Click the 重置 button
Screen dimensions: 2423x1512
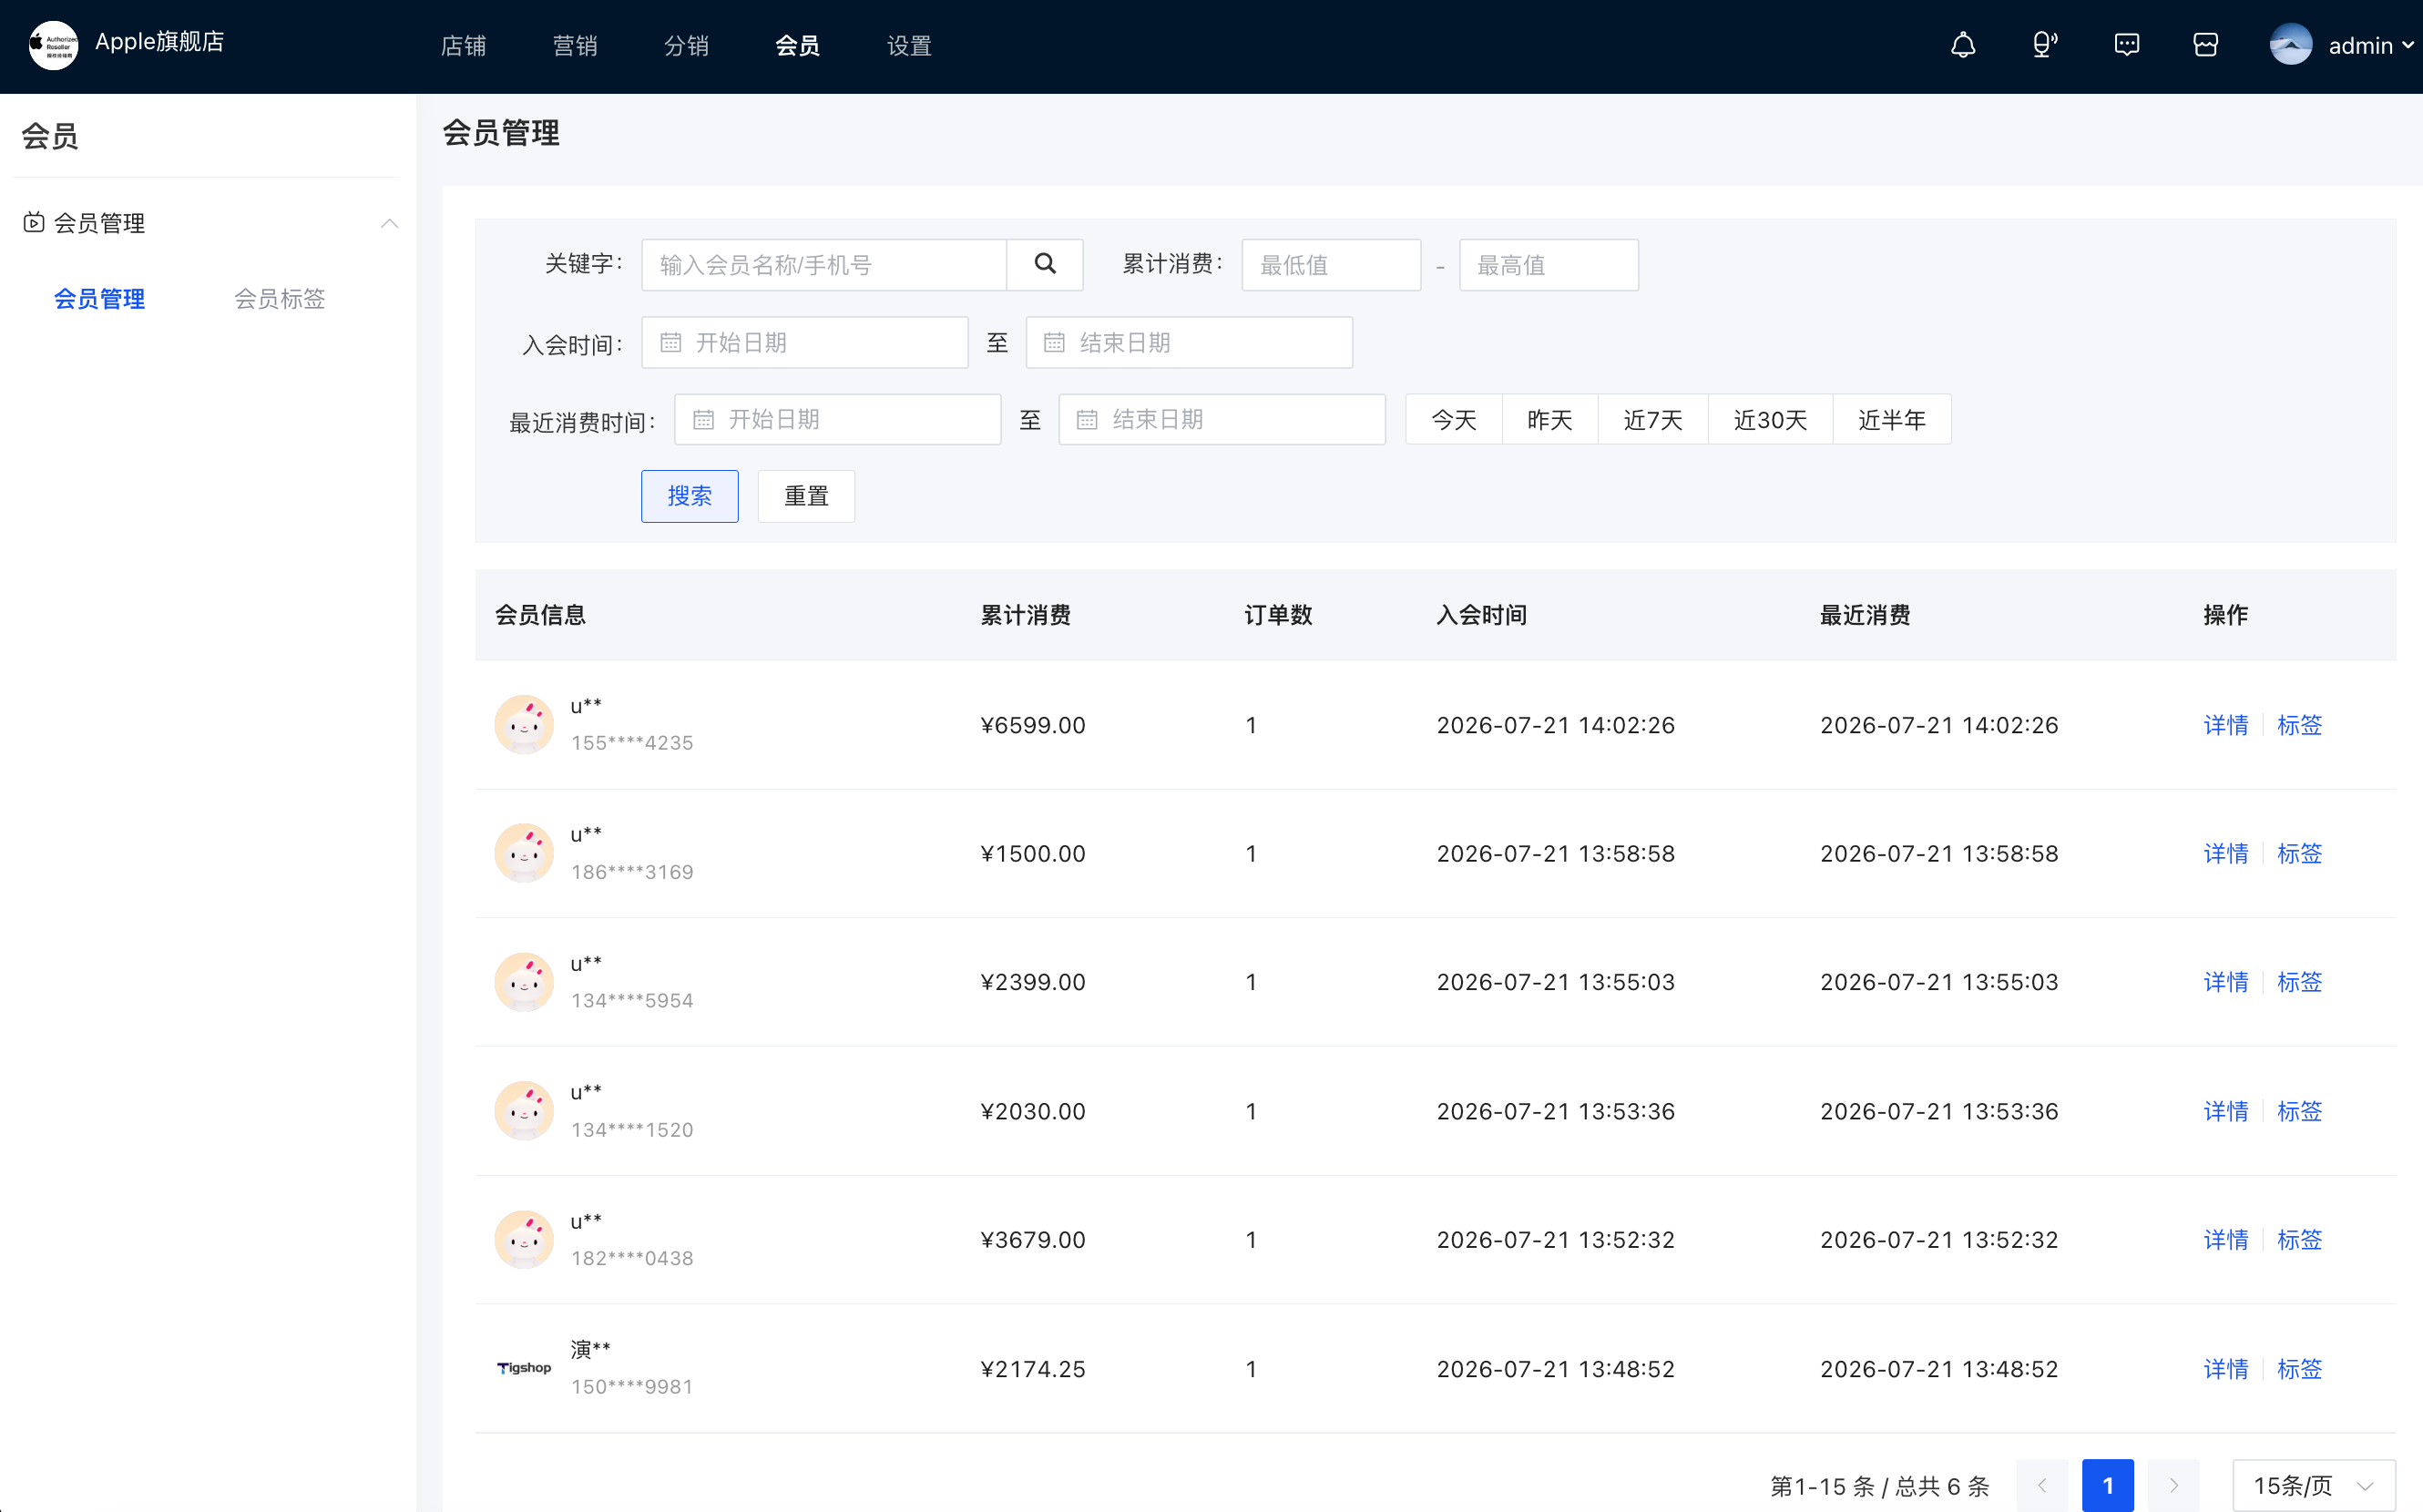coord(806,496)
